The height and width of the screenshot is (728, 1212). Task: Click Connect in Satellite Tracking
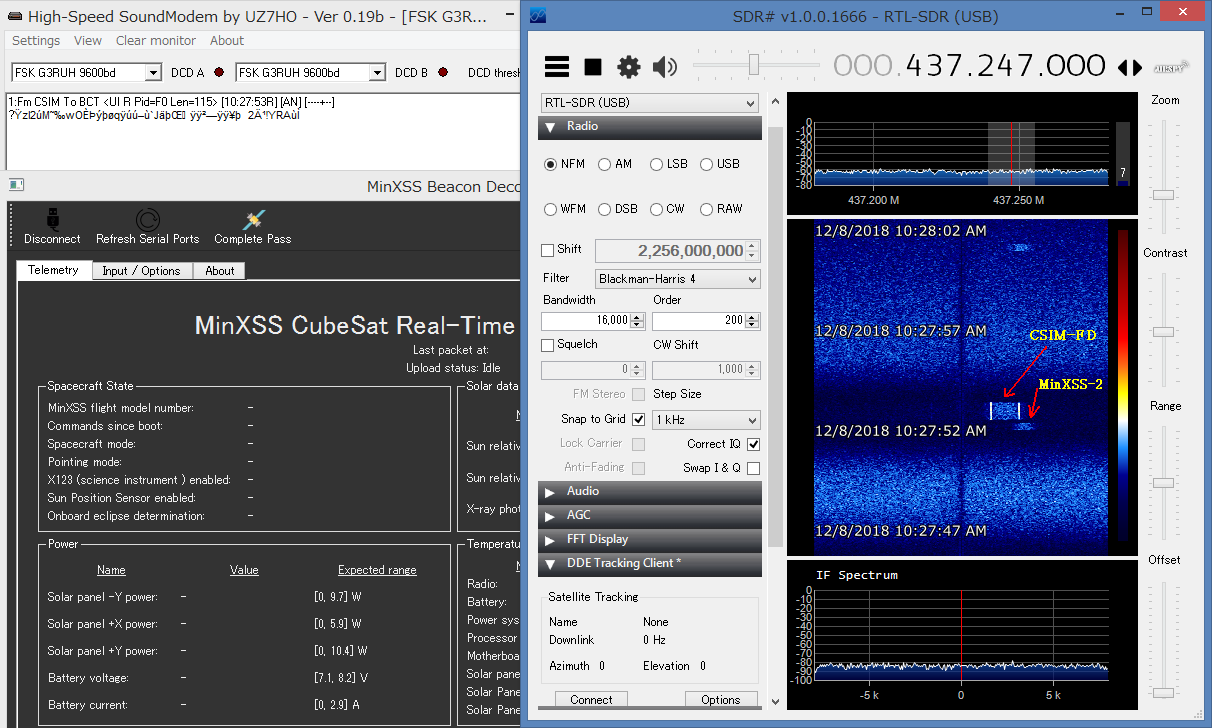[591, 700]
